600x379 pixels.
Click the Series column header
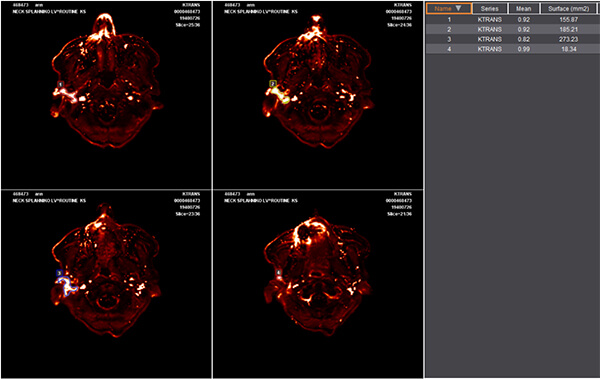(x=490, y=8)
